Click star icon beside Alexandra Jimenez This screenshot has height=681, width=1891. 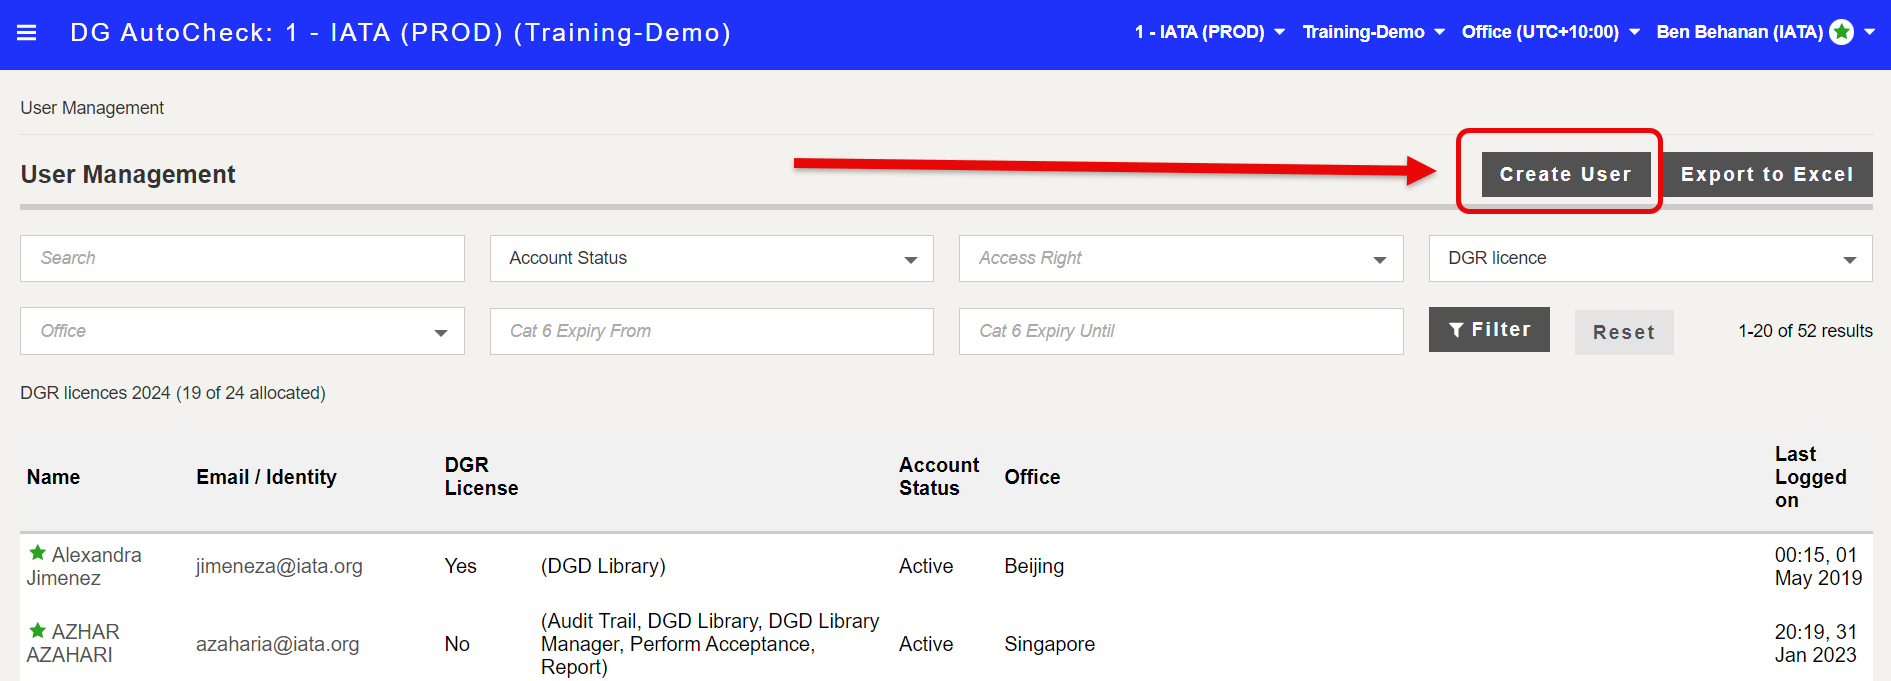click(x=38, y=553)
